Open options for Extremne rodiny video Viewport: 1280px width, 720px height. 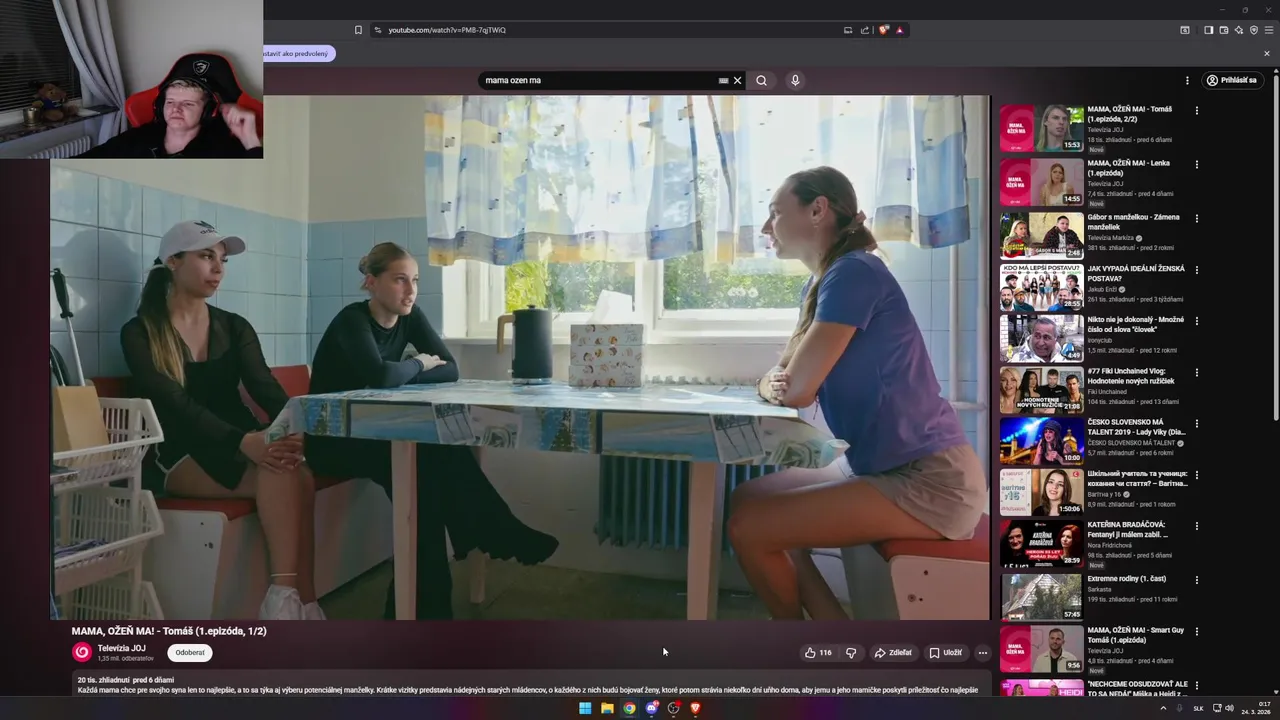tap(1196, 580)
